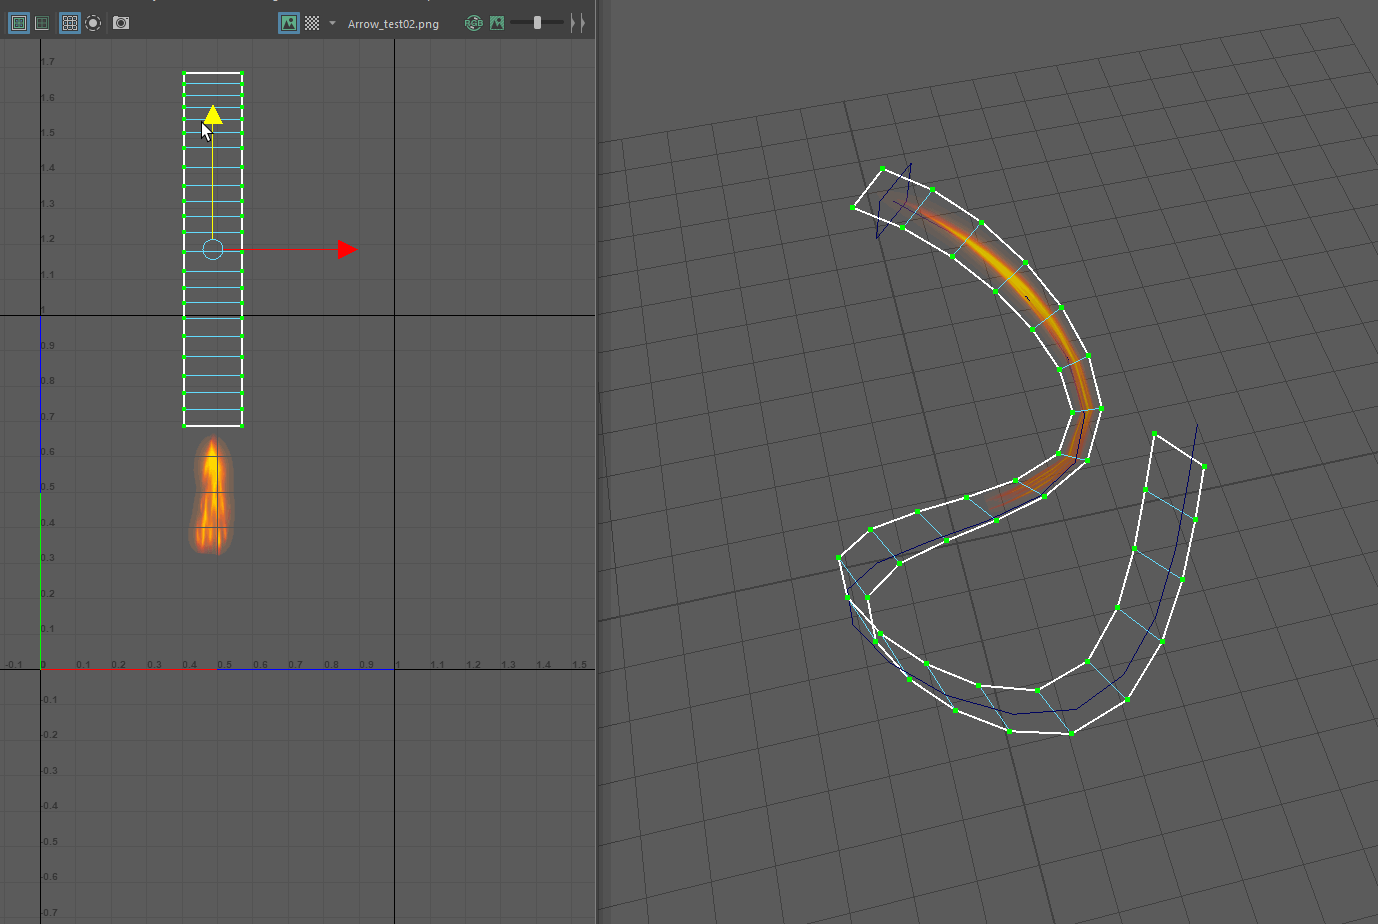Image resolution: width=1378 pixels, height=924 pixels.
Task: Click the circular manipulator center pivot
Action: [213, 249]
